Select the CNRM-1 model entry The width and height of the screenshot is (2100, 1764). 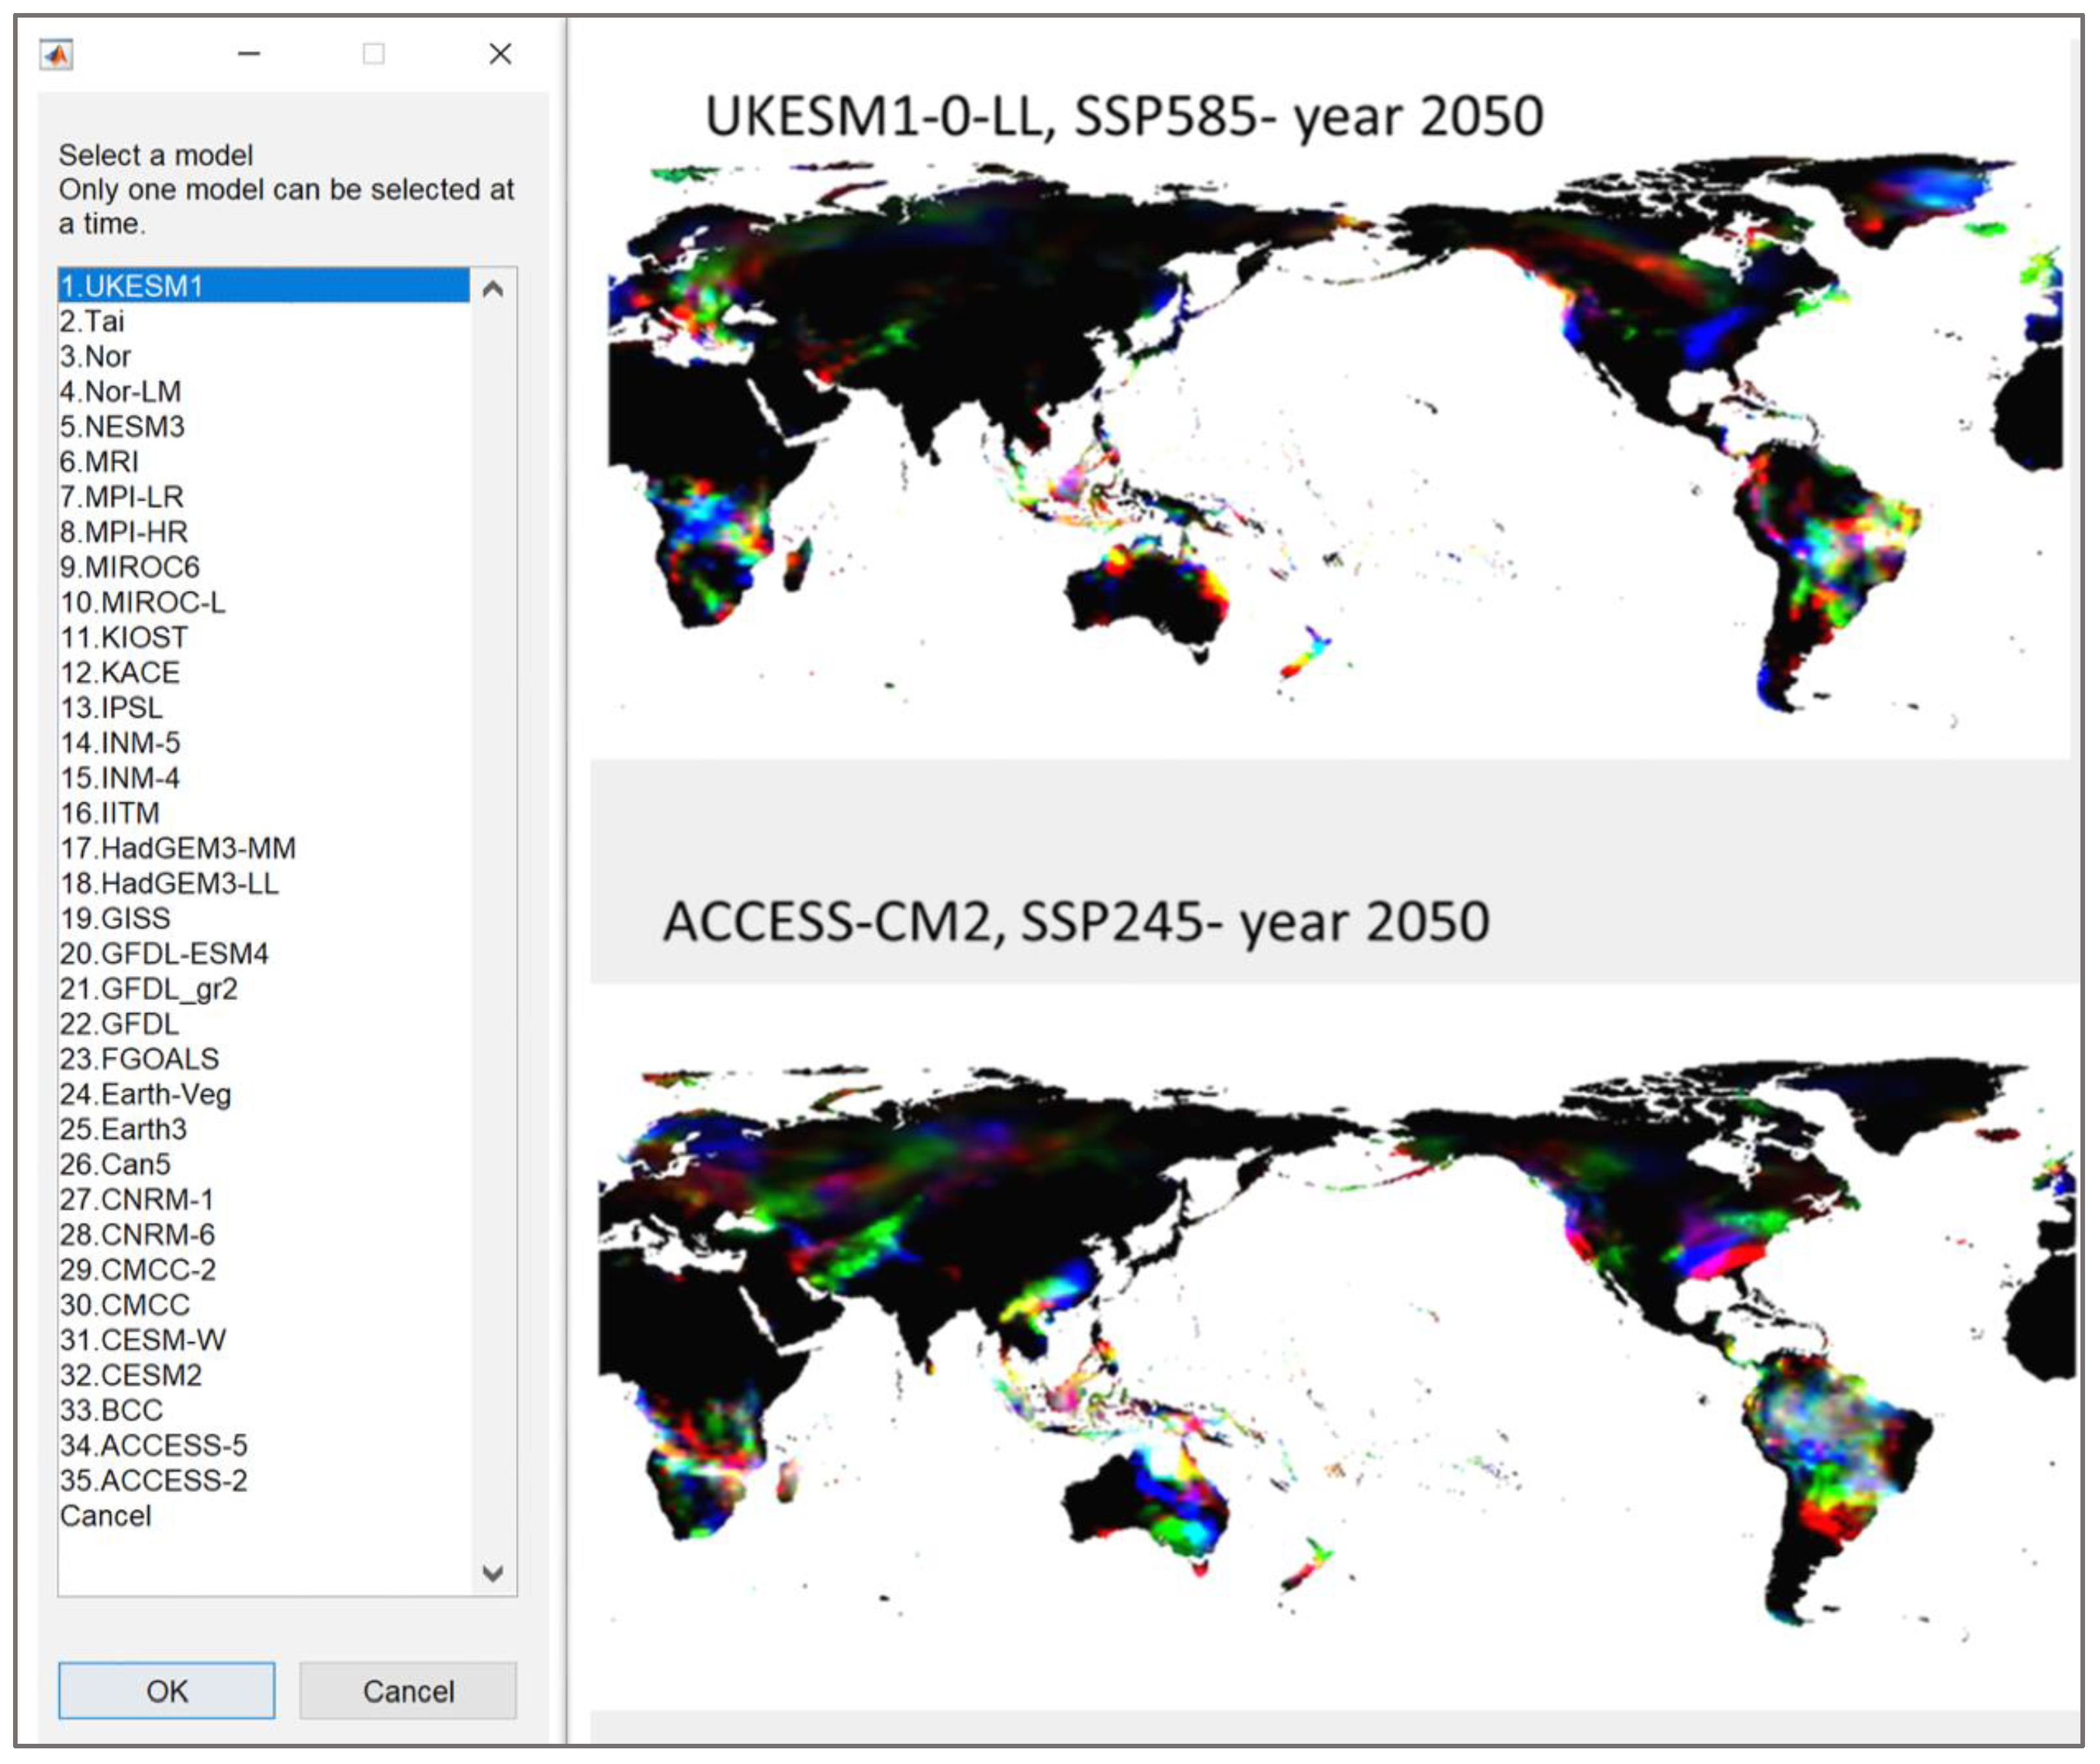point(150,1199)
